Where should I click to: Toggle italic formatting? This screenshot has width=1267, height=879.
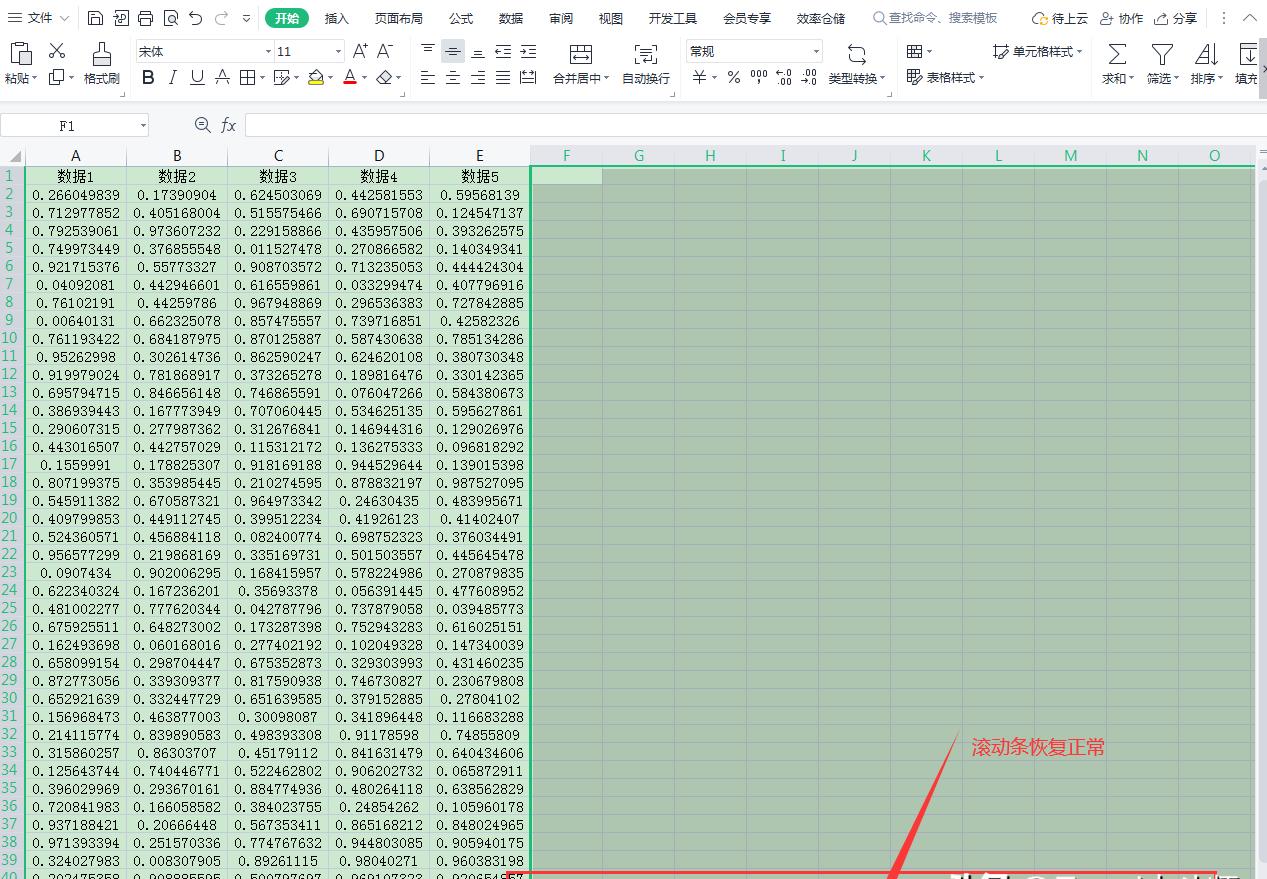173,77
